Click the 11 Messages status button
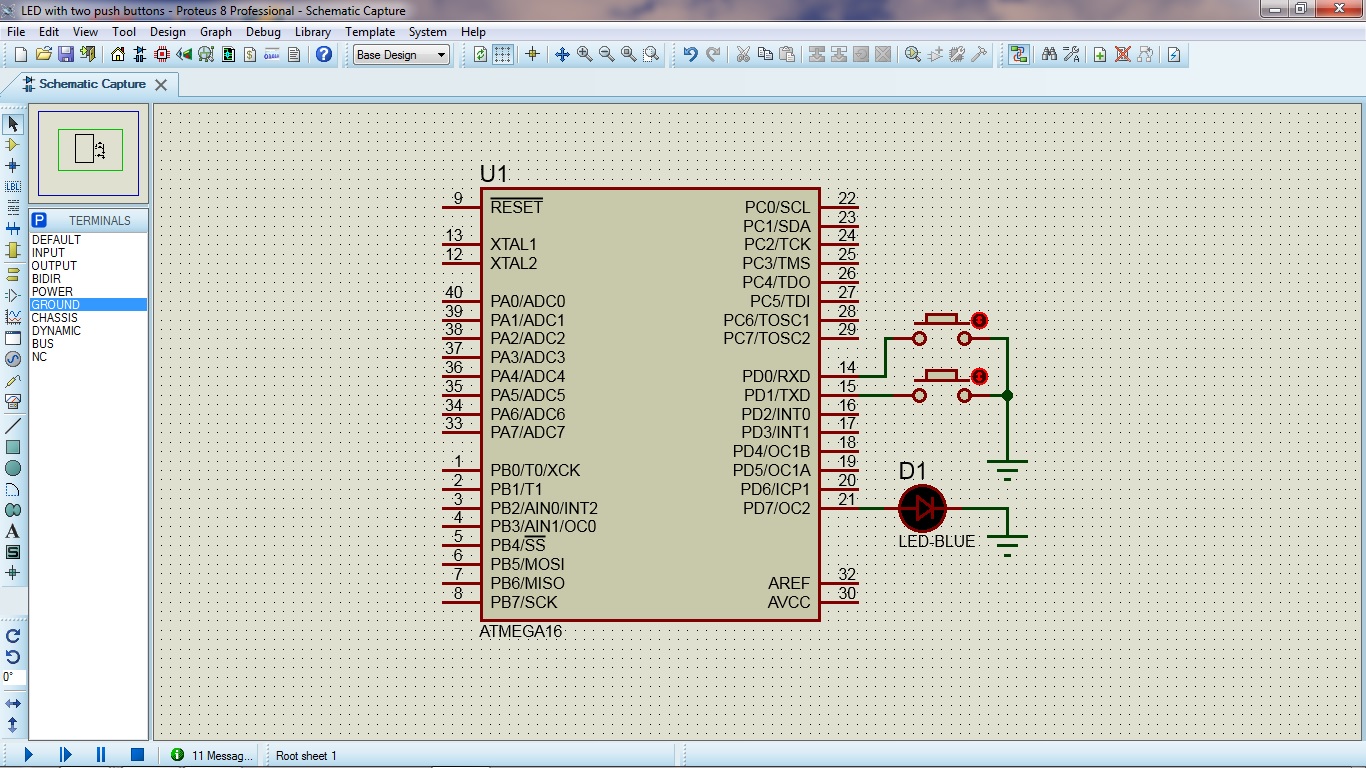 (211, 755)
